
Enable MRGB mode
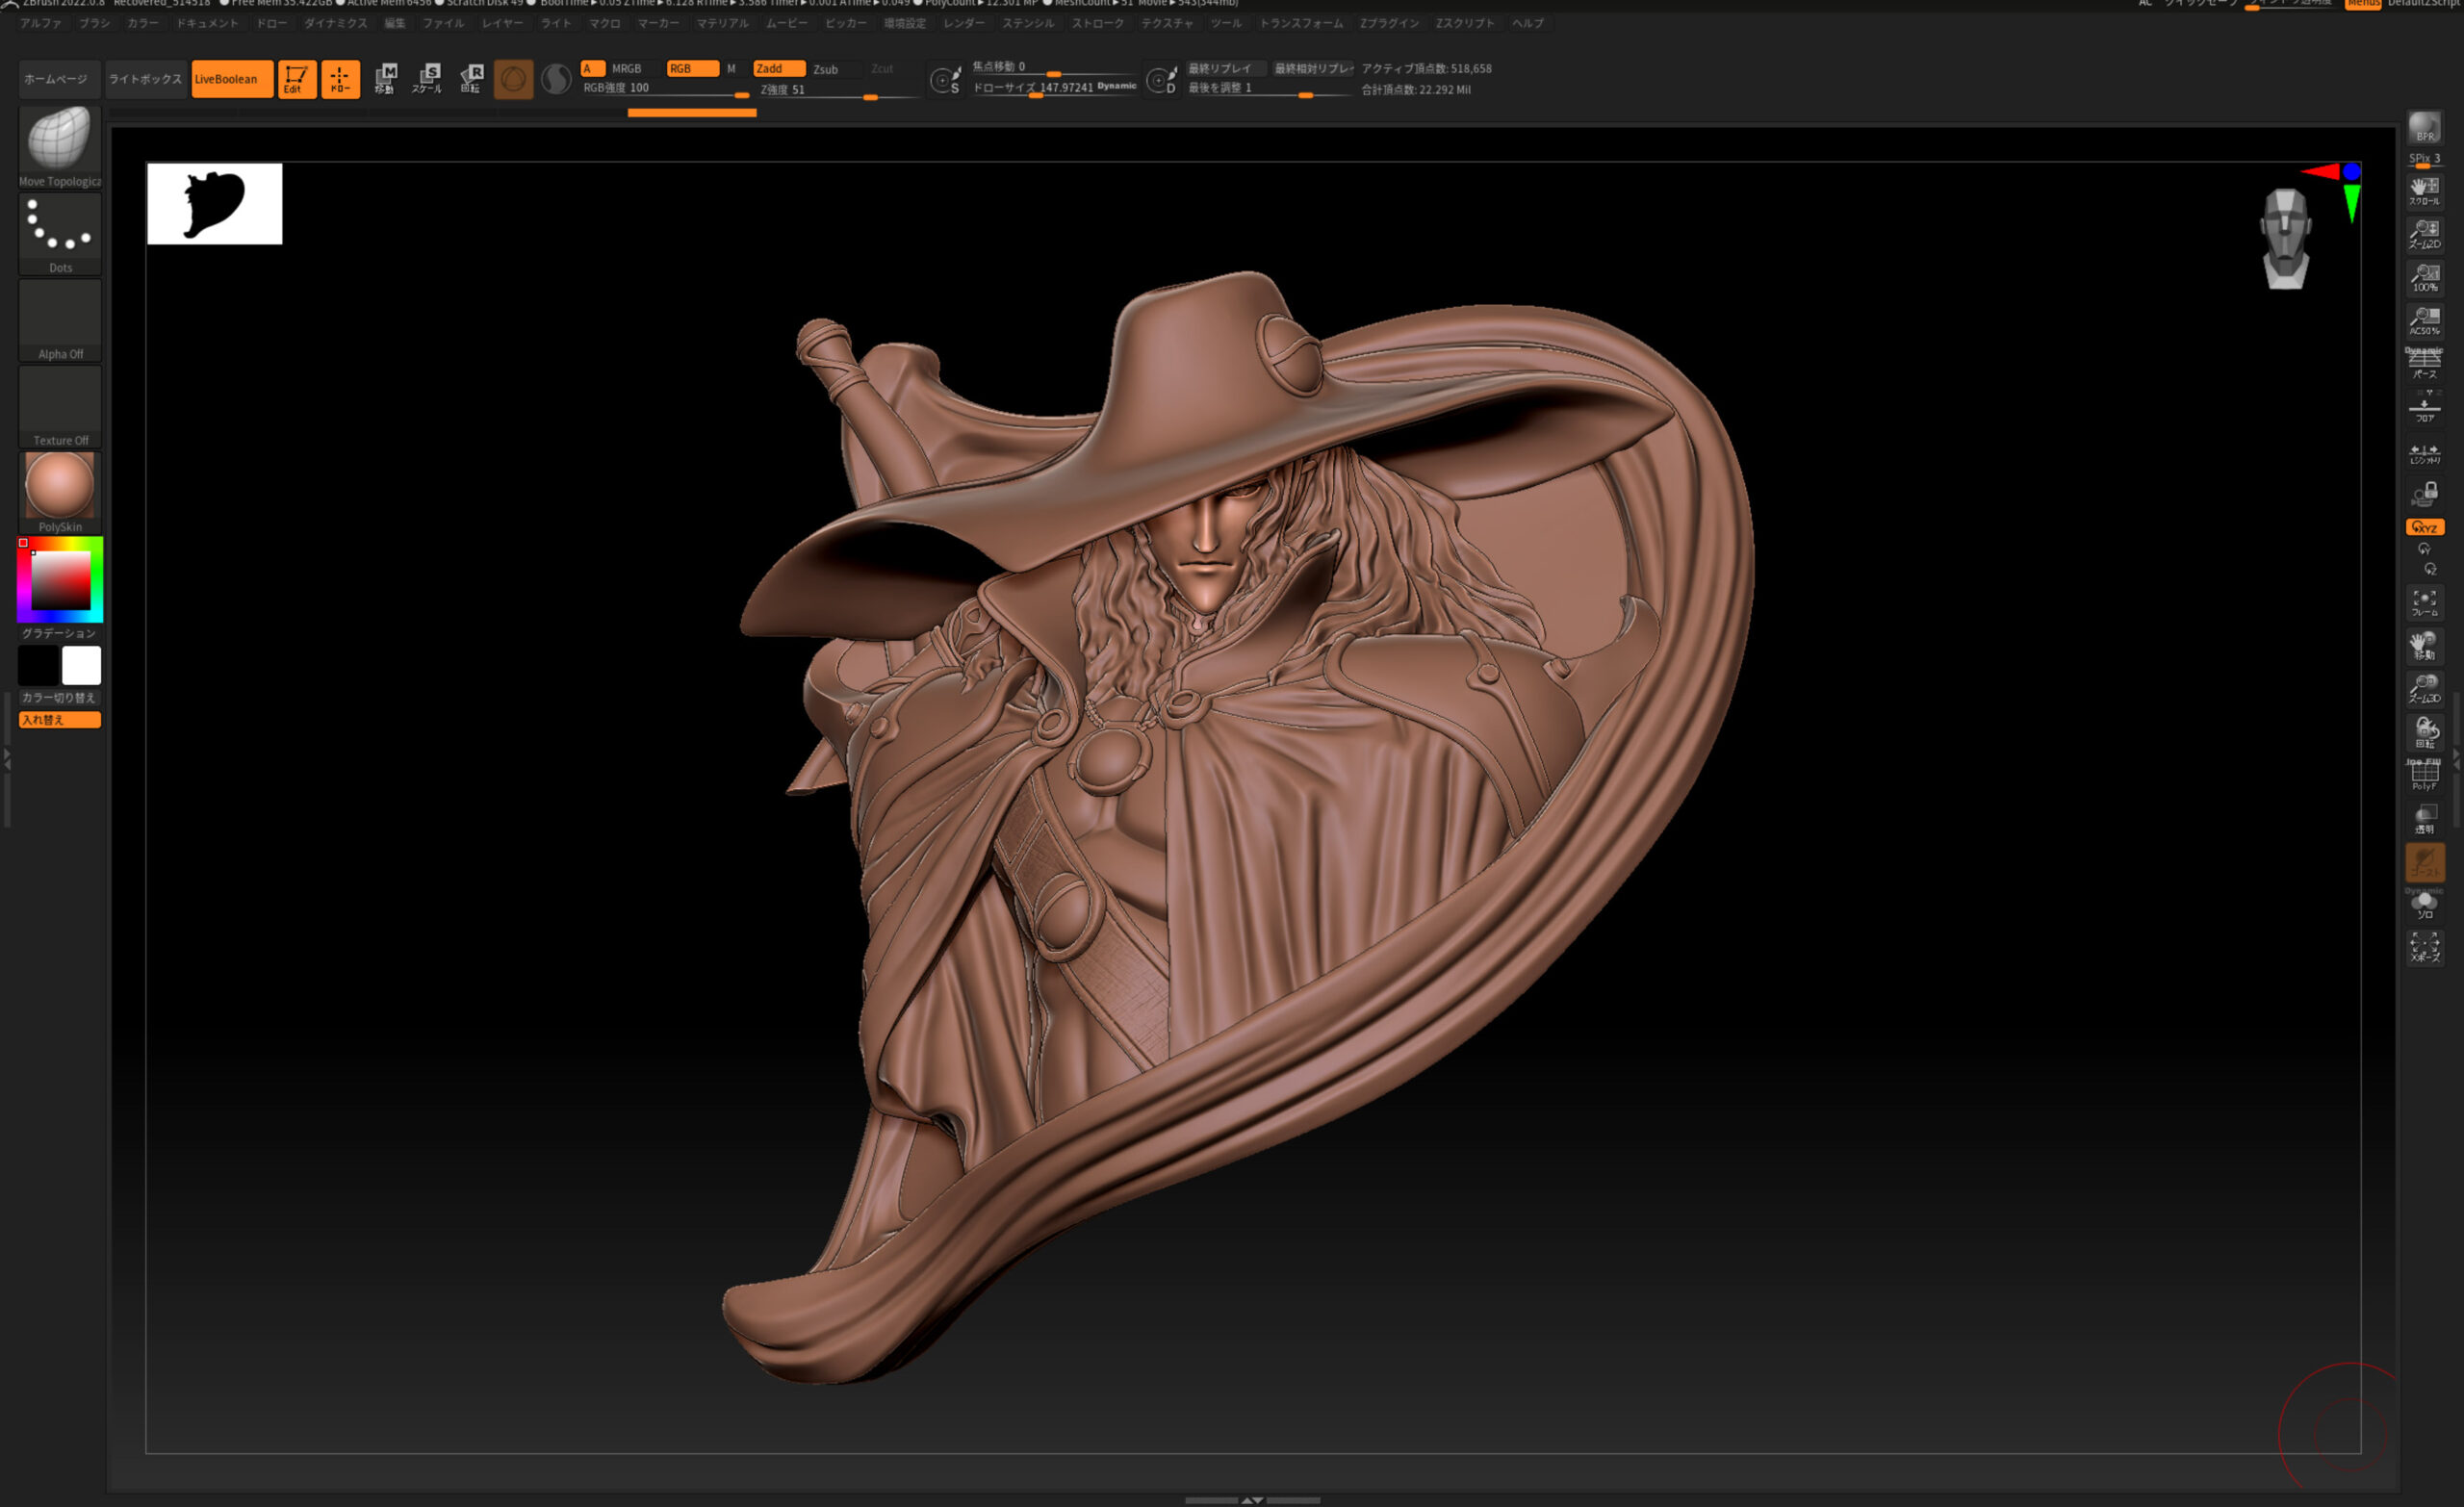click(x=627, y=69)
